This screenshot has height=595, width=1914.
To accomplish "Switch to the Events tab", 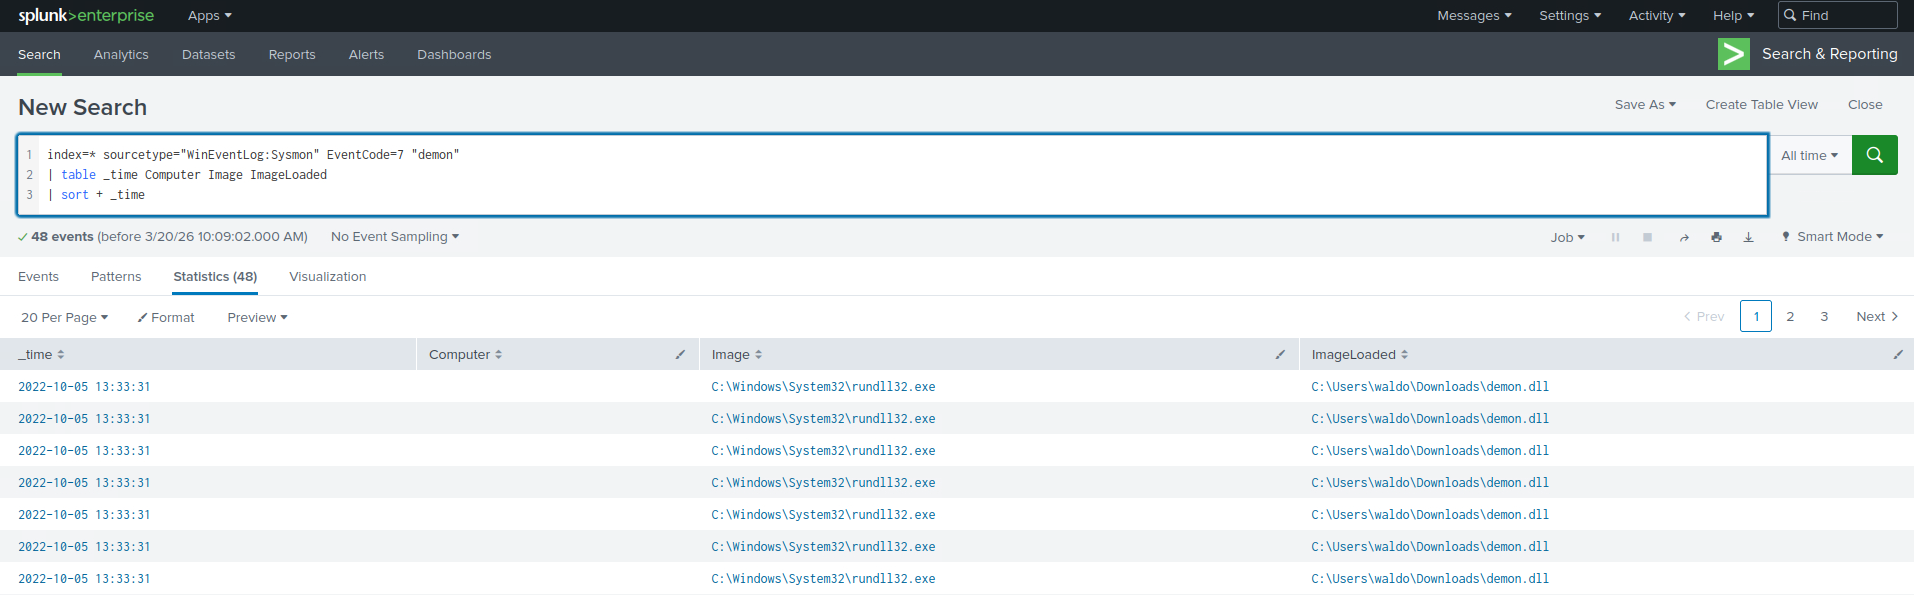I will [38, 277].
